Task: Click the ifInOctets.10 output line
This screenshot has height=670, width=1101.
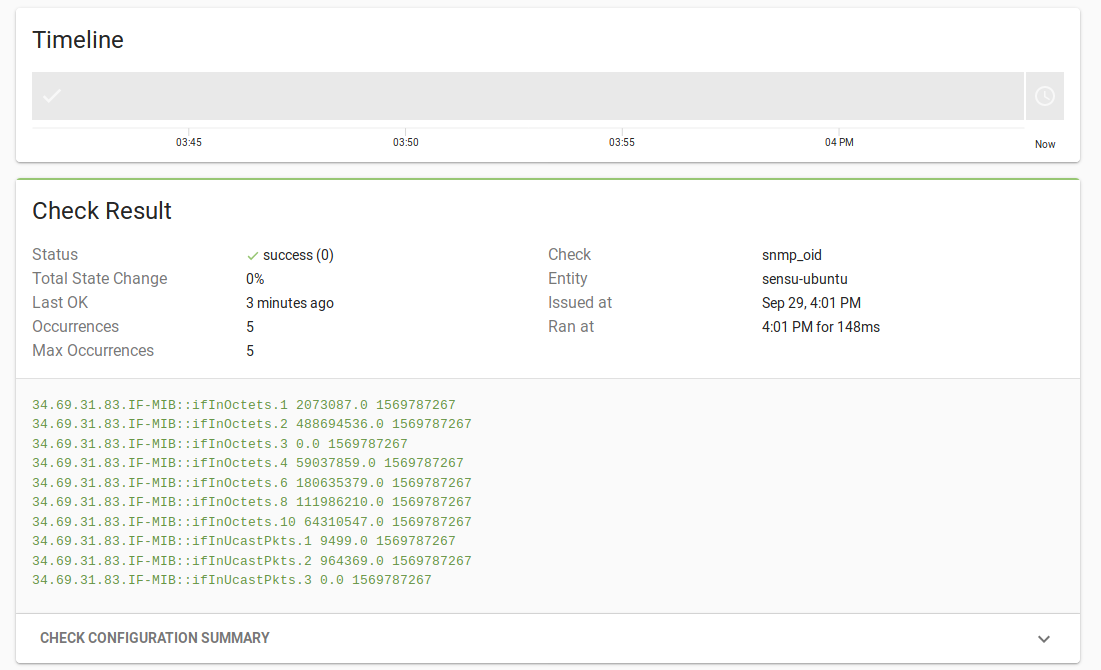Action: tap(251, 522)
